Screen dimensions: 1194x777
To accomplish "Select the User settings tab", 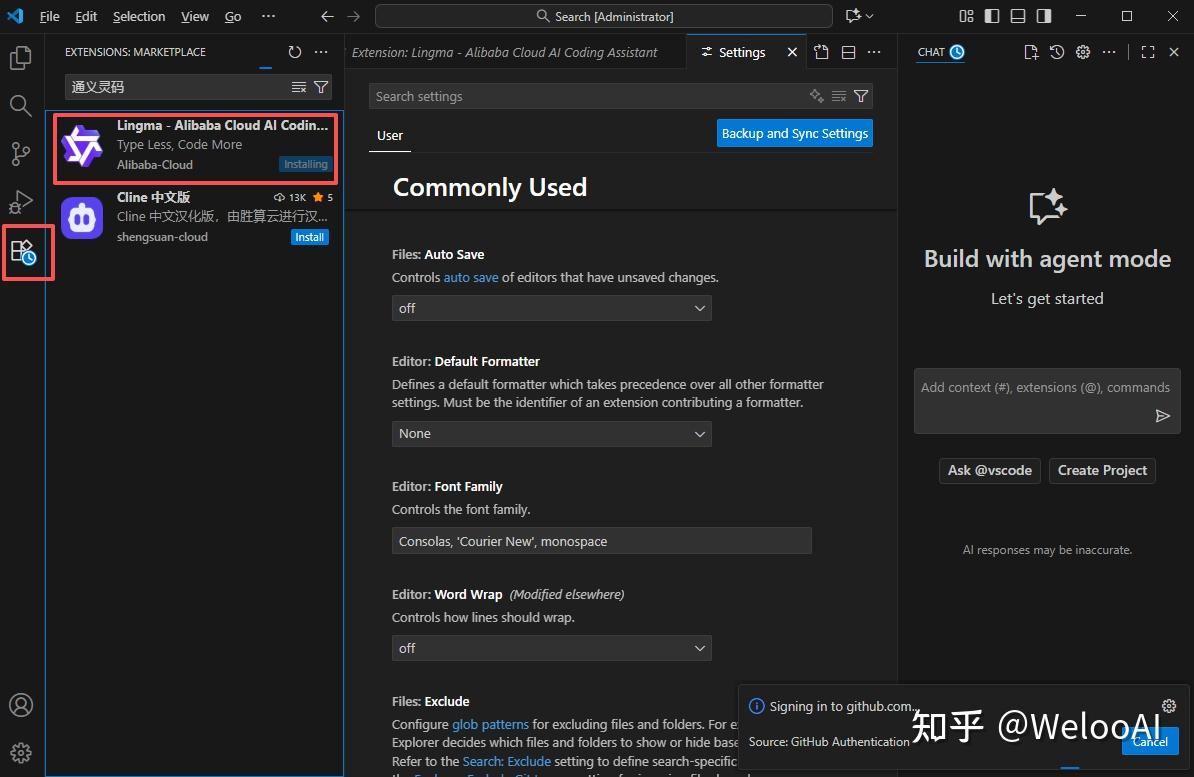I will tap(390, 136).
